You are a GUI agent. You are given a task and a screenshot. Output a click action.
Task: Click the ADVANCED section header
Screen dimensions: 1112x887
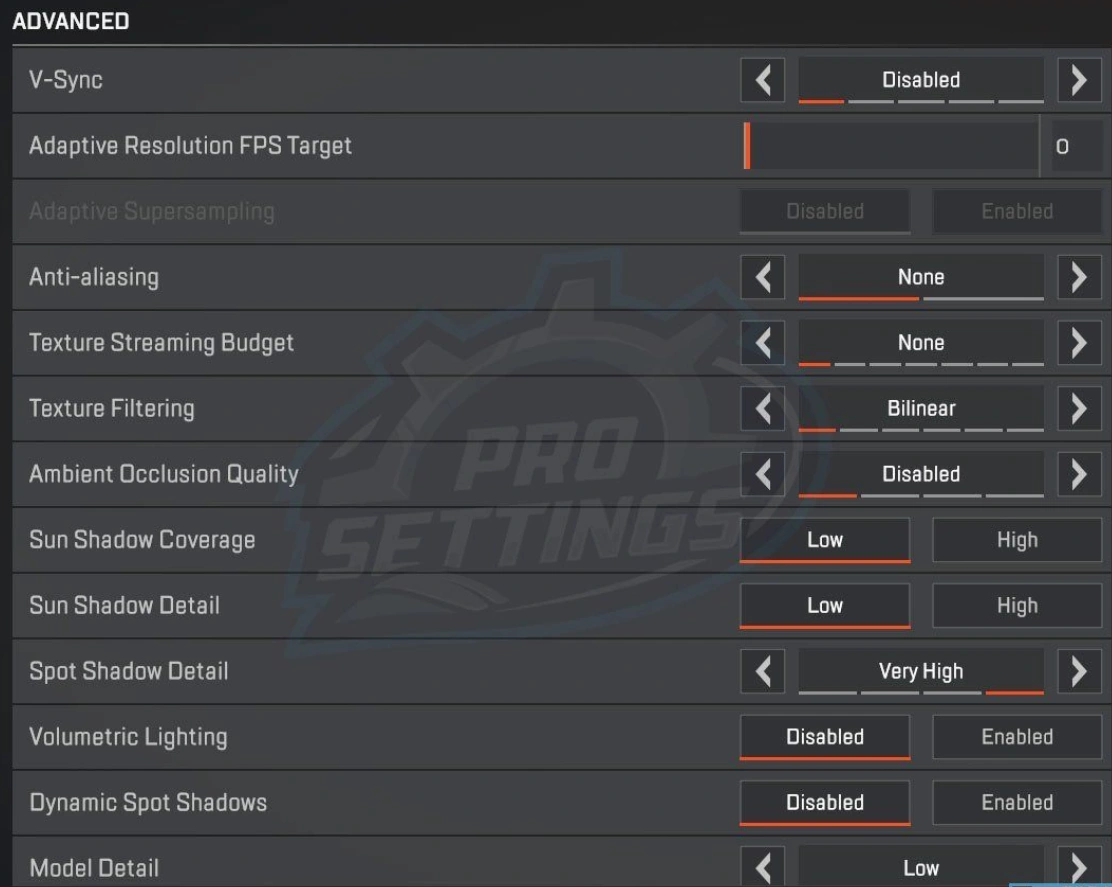(x=71, y=21)
